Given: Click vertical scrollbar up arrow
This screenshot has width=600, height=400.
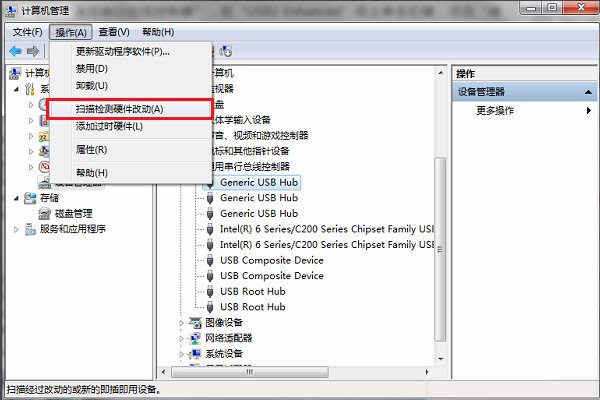Looking at the screenshot, I should point(440,73).
